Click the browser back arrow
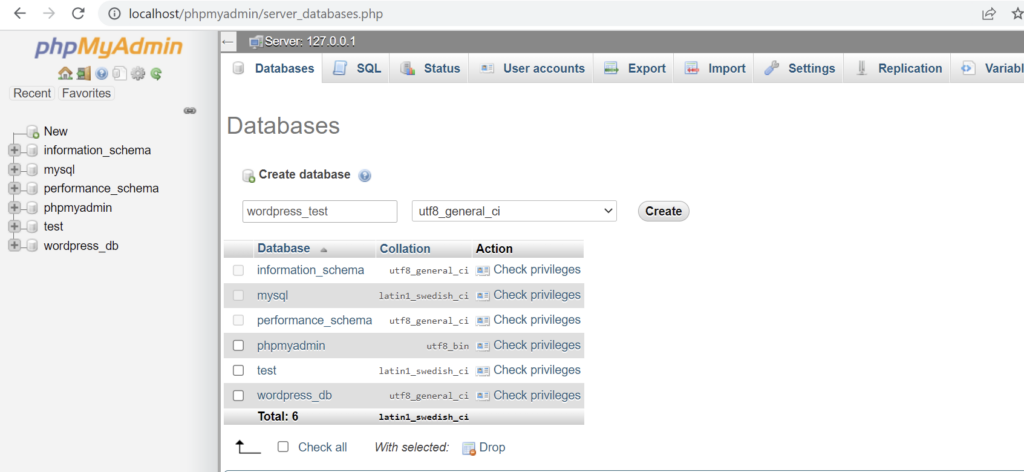Image resolution: width=1024 pixels, height=472 pixels. pos(19,14)
